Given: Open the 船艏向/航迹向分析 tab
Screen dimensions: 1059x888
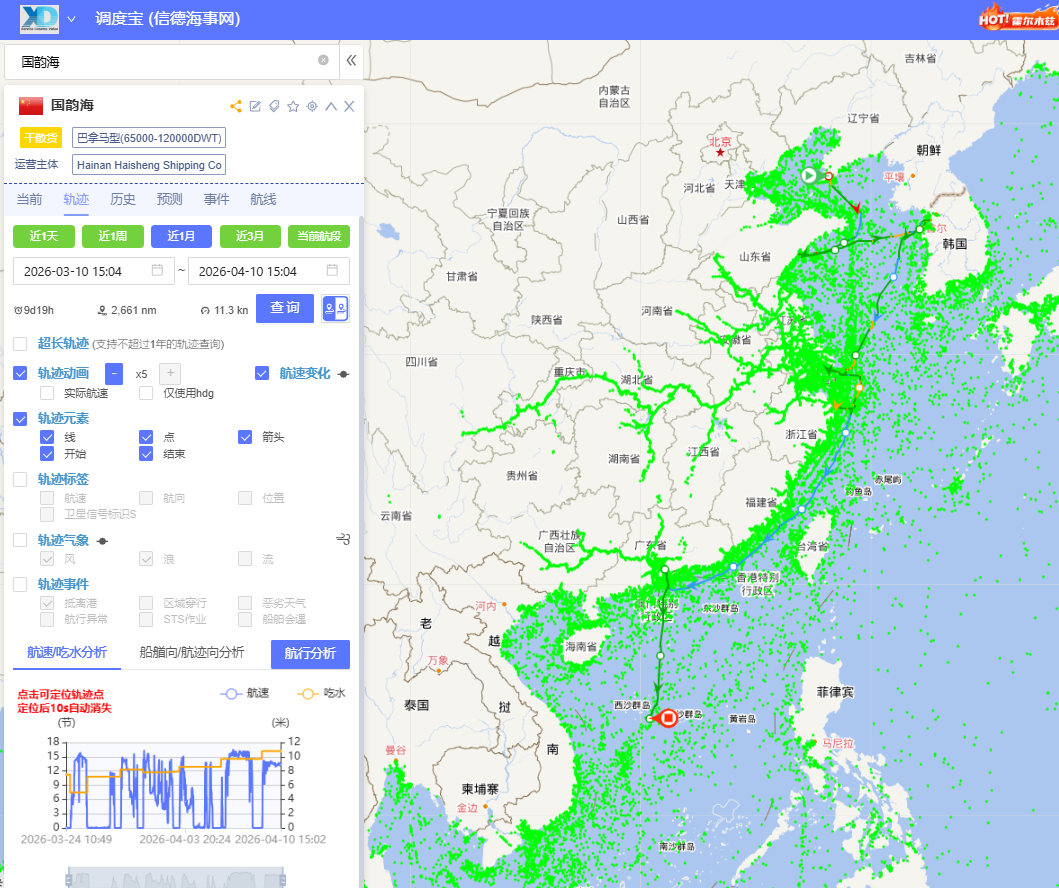Looking at the screenshot, I should 192,652.
